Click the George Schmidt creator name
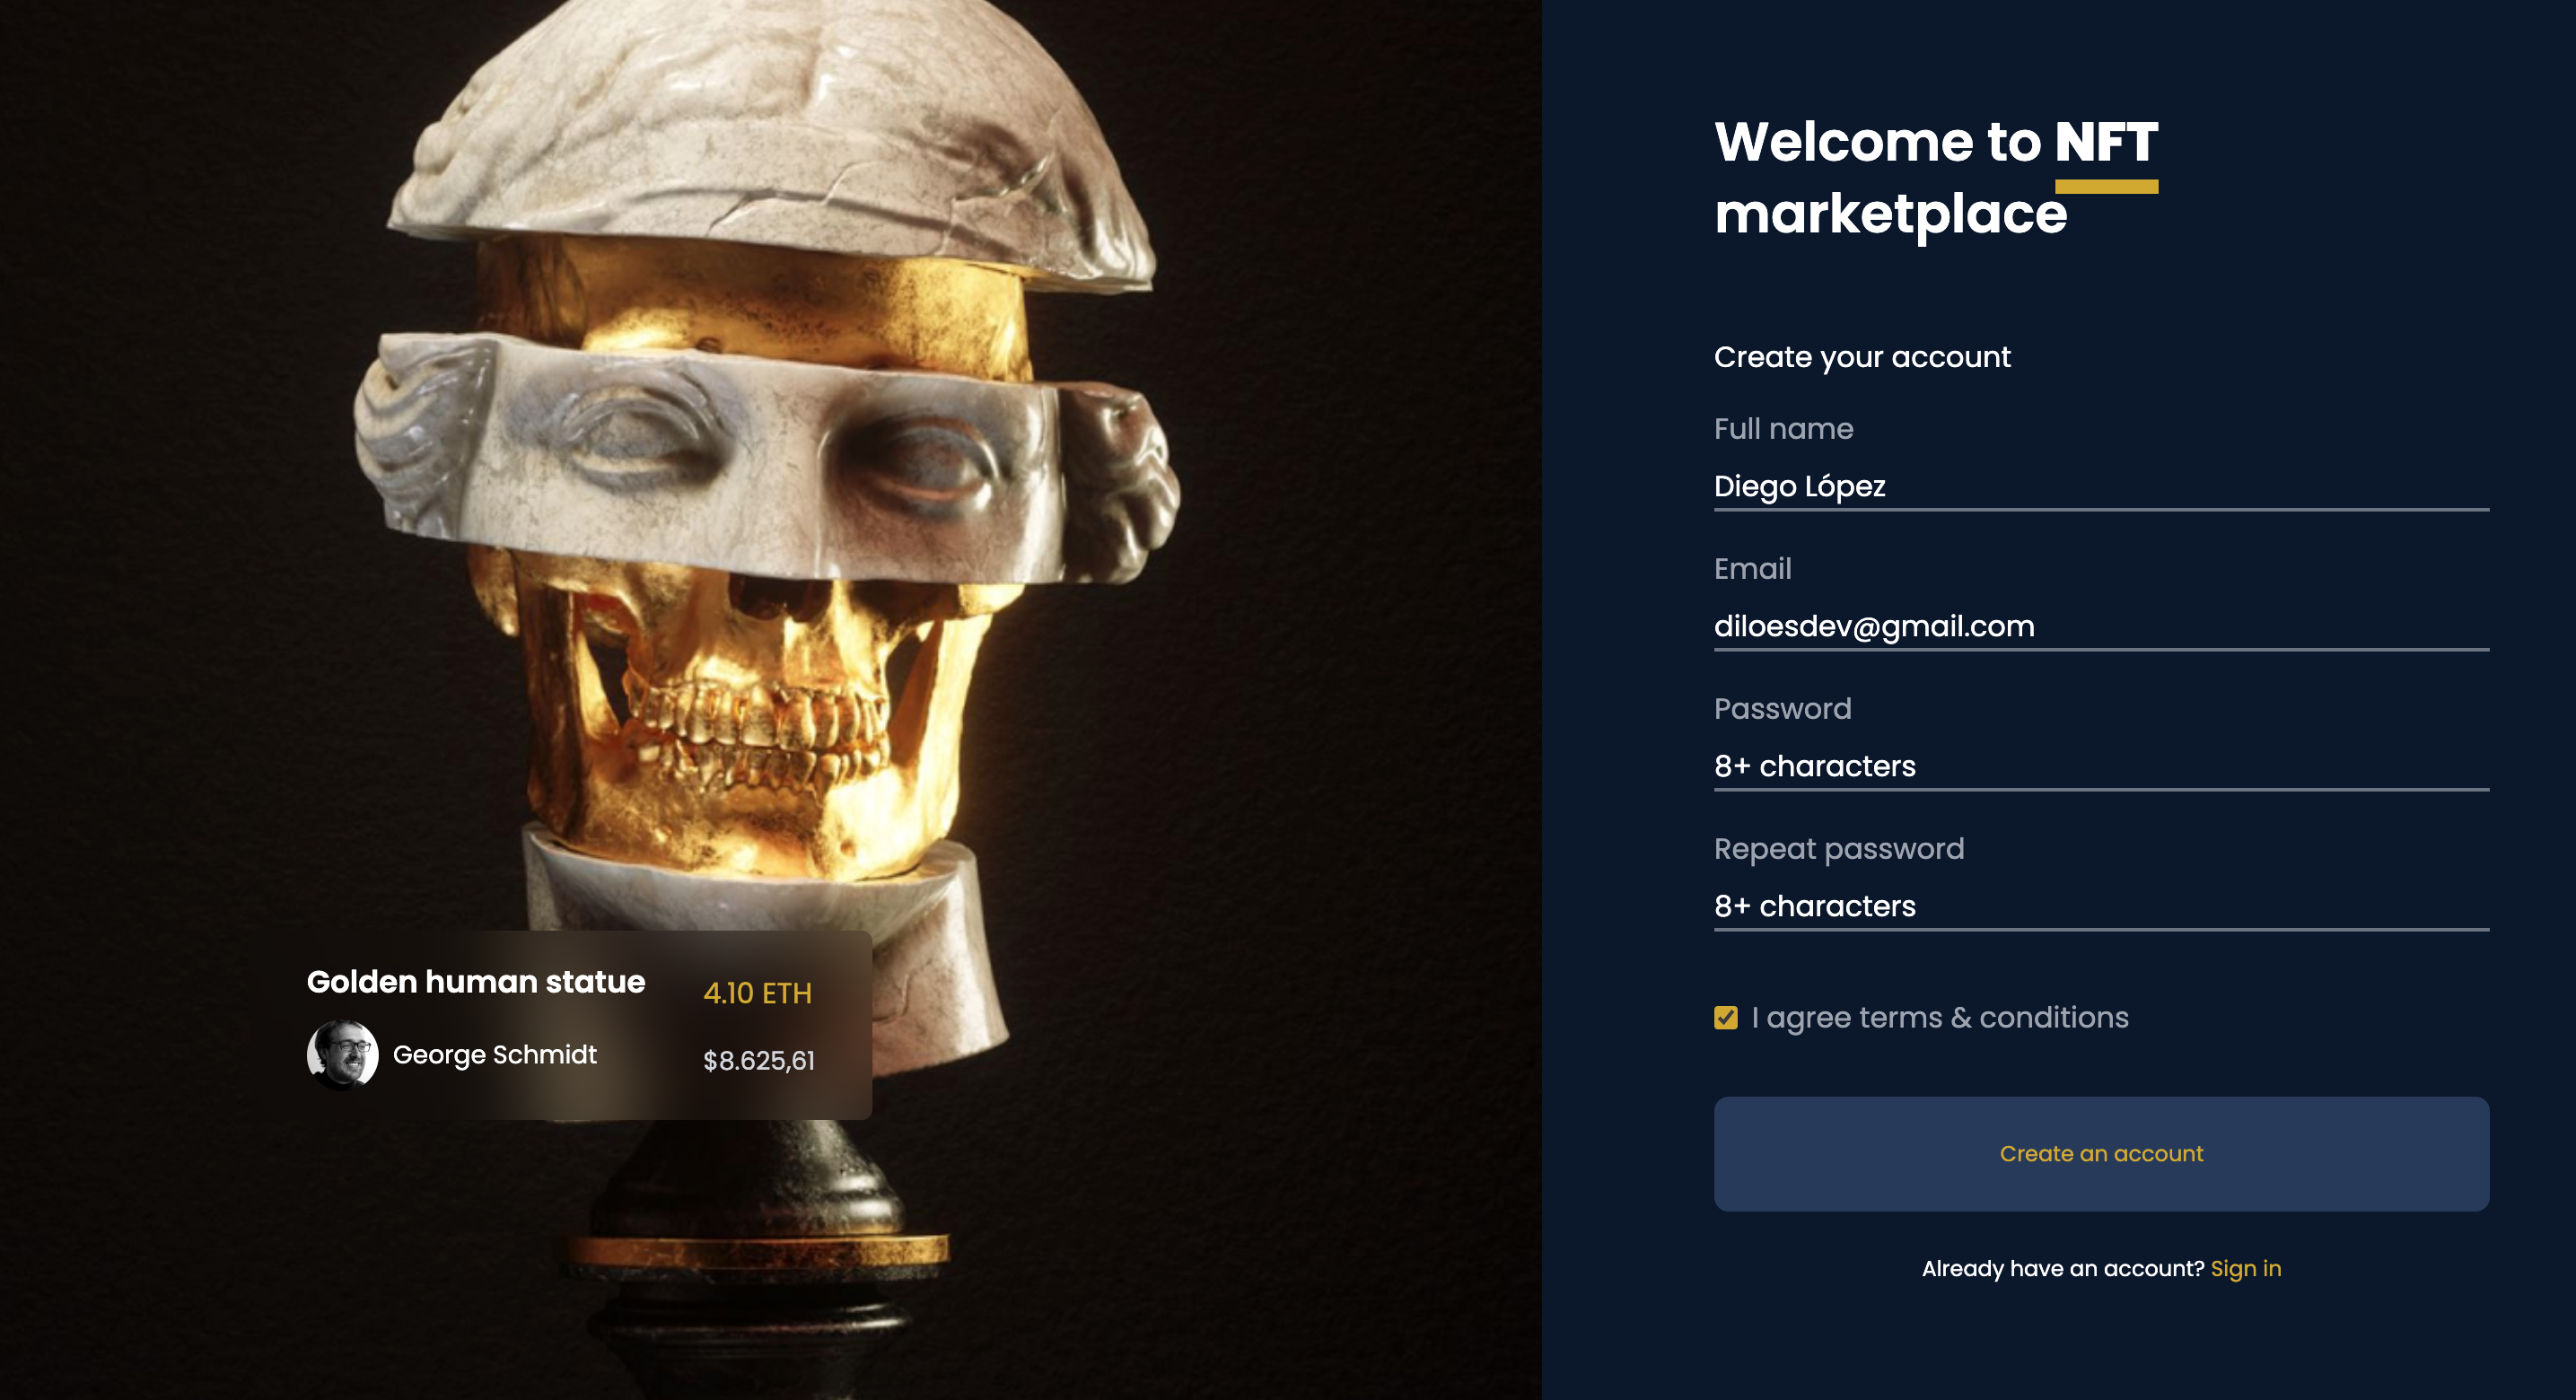 pos(494,1055)
